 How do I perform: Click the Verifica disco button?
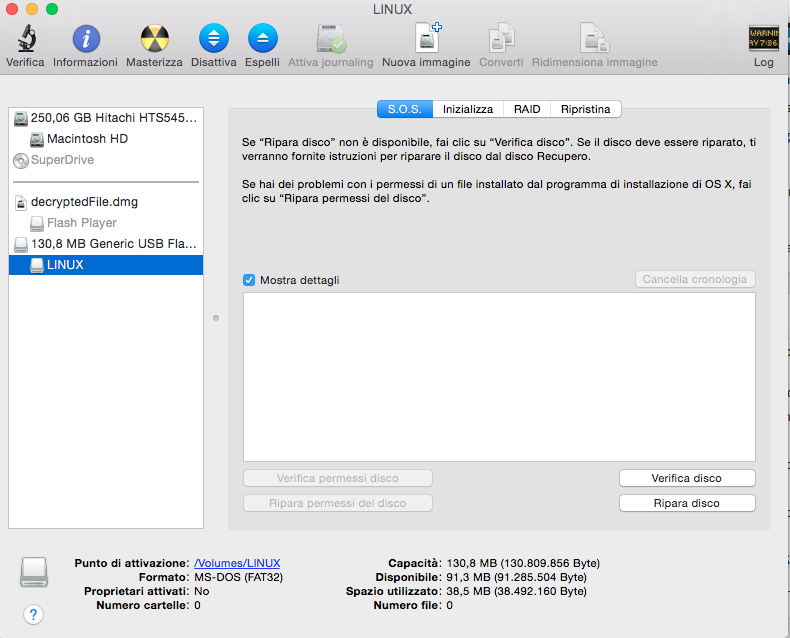[686, 478]
